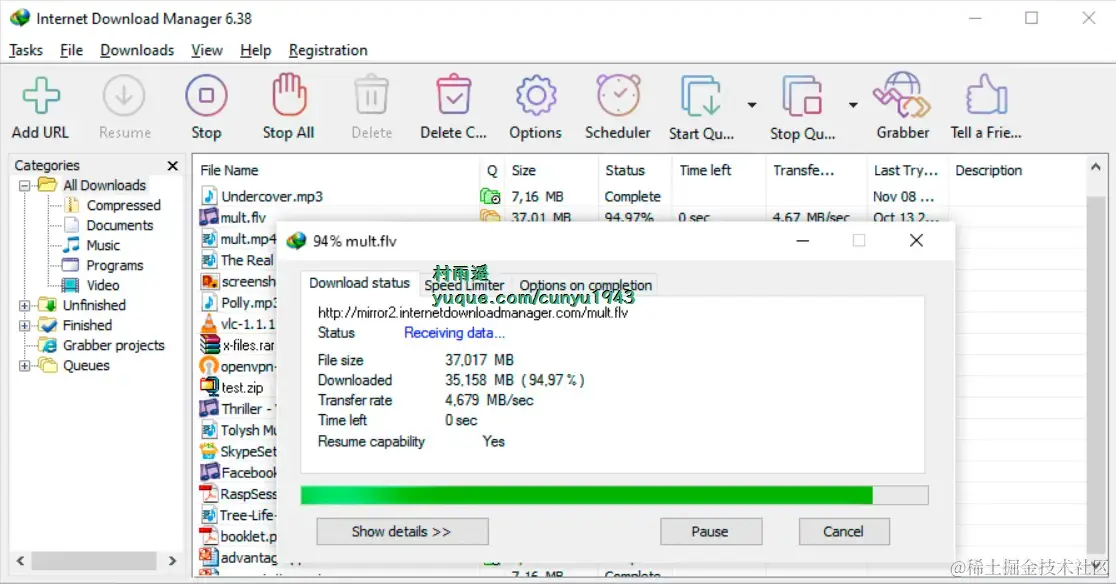1116x584 pixels.
Task: Click the mult.flv file icon
Action: pos(209,216)
